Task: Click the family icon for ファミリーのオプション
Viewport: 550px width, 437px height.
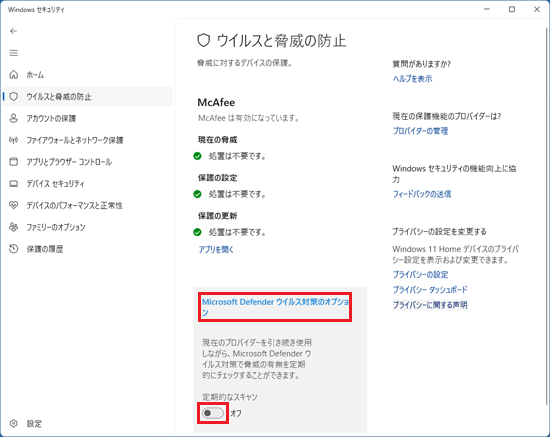Action: (13, 227)
